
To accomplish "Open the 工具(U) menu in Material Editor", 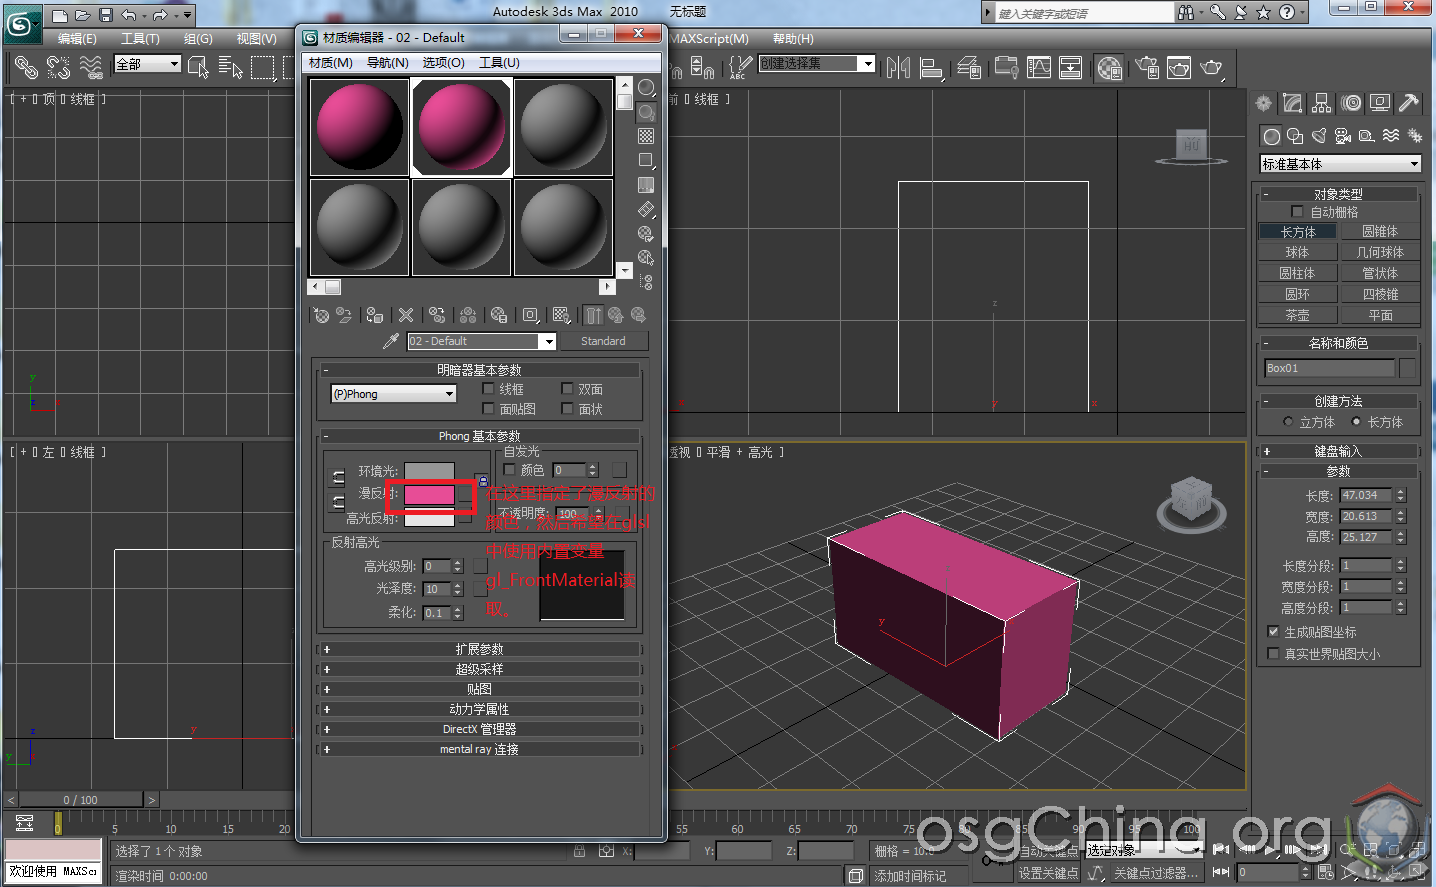I will (x=499, y=63).
